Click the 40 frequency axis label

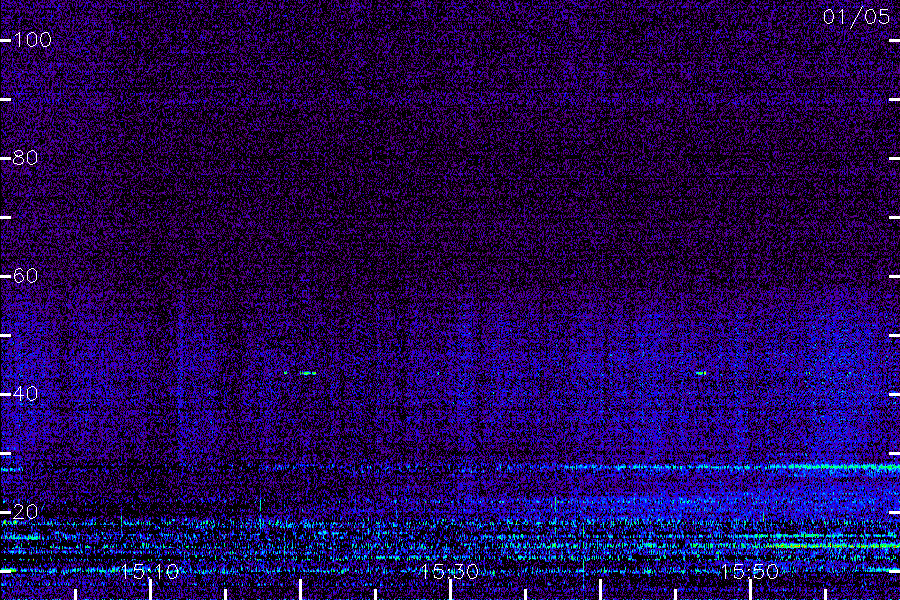pyautogui.click(x=25, y=393)
